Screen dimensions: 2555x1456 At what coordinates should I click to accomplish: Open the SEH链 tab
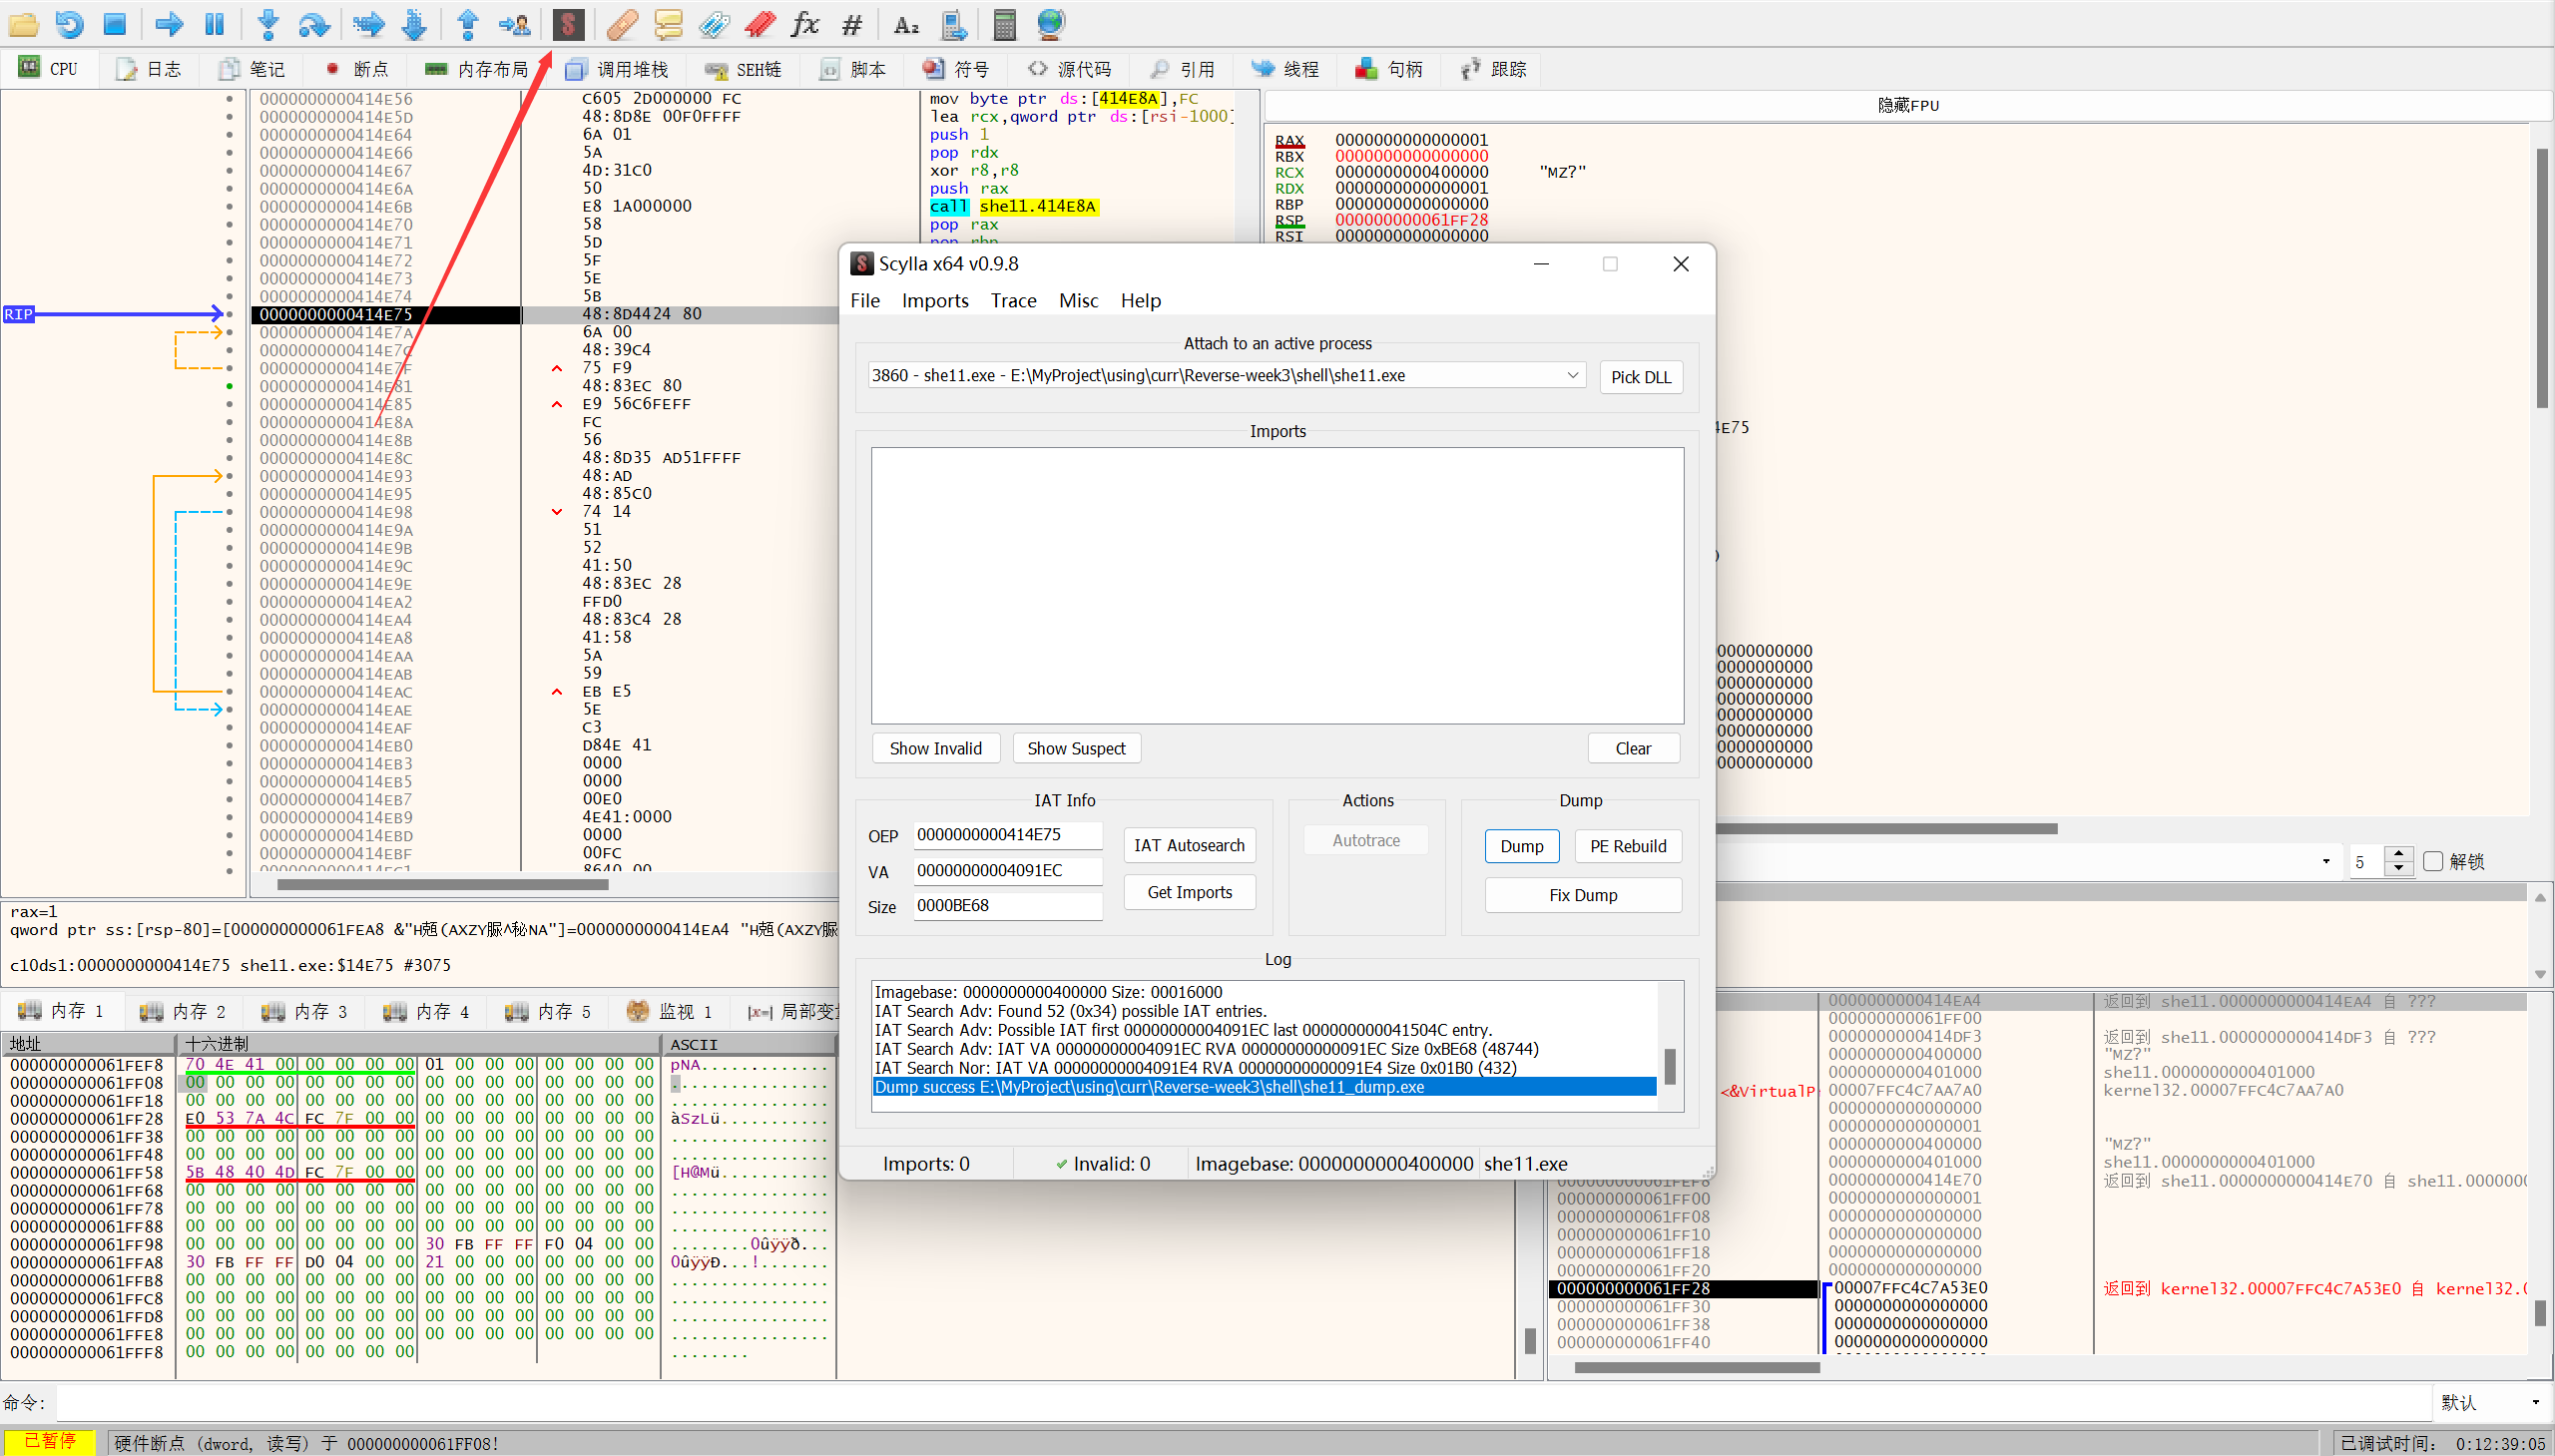point(744,69)
